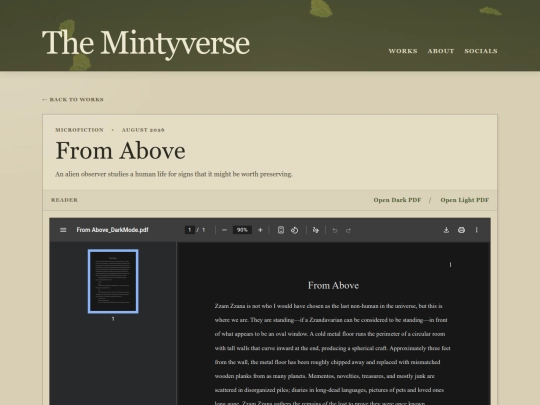Select the page number input field
Viewport: 540px width, 405px height.
coord(189,230)
